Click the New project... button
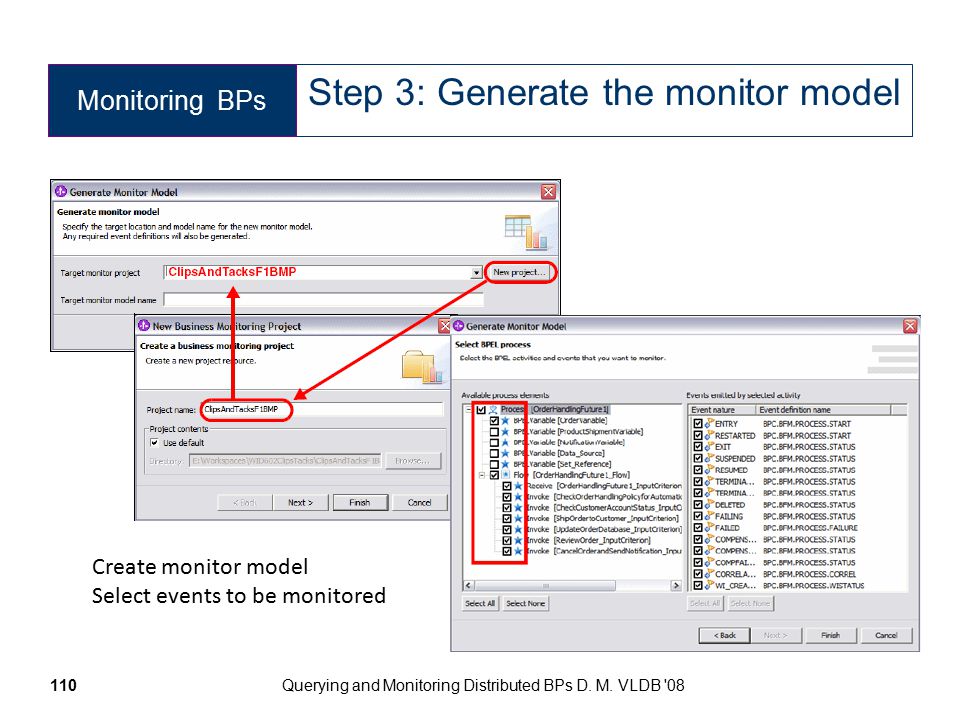 (x=520, y=272)
